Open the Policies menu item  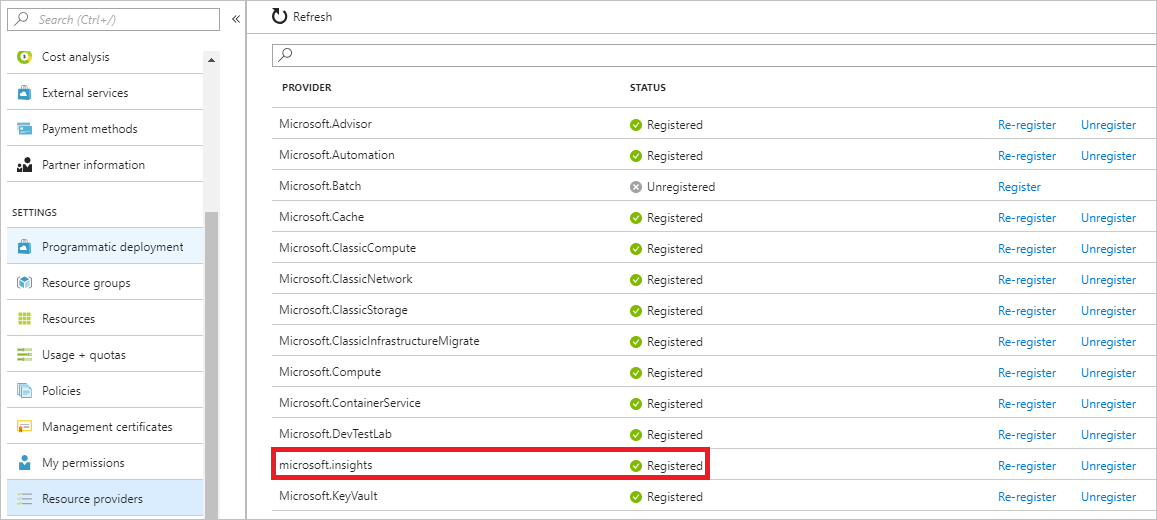(x=61, y=391)
